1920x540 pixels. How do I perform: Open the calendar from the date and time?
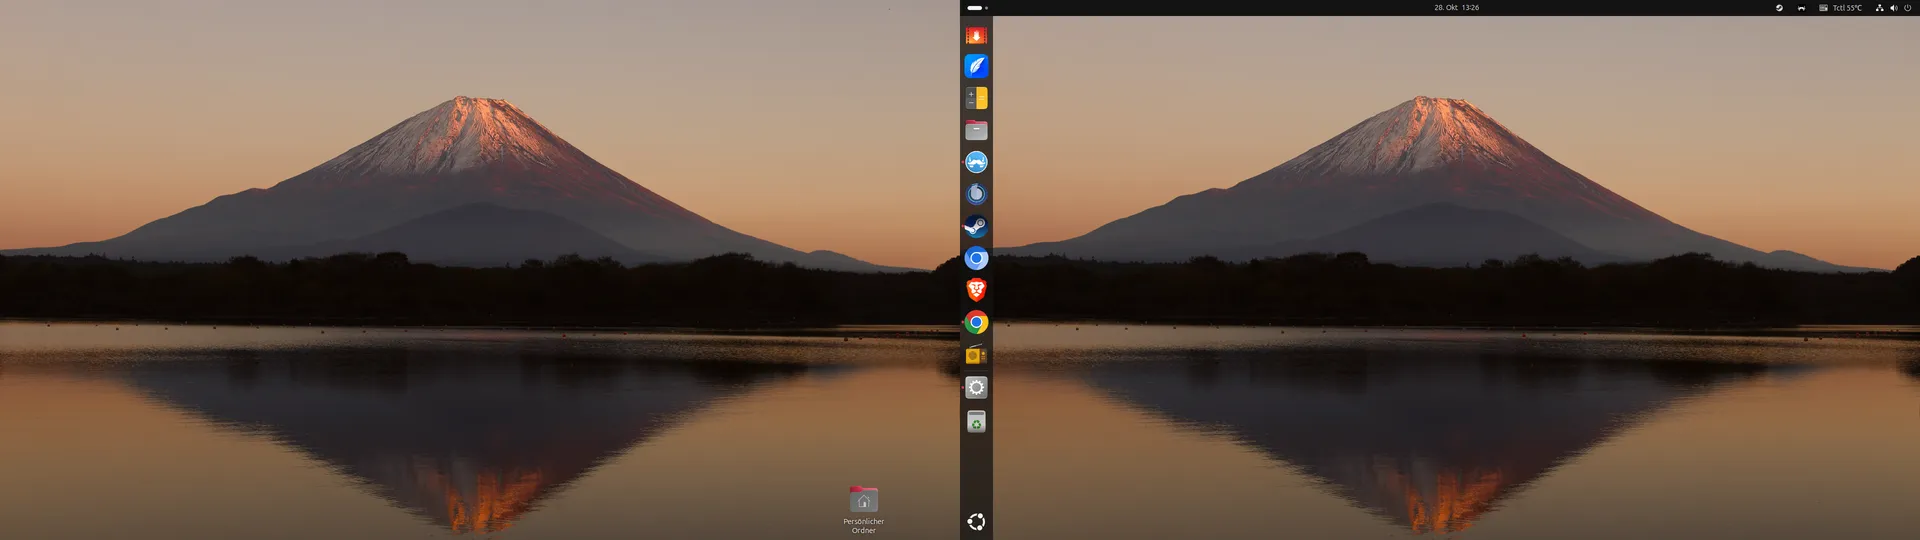[x=1456, y=8]
